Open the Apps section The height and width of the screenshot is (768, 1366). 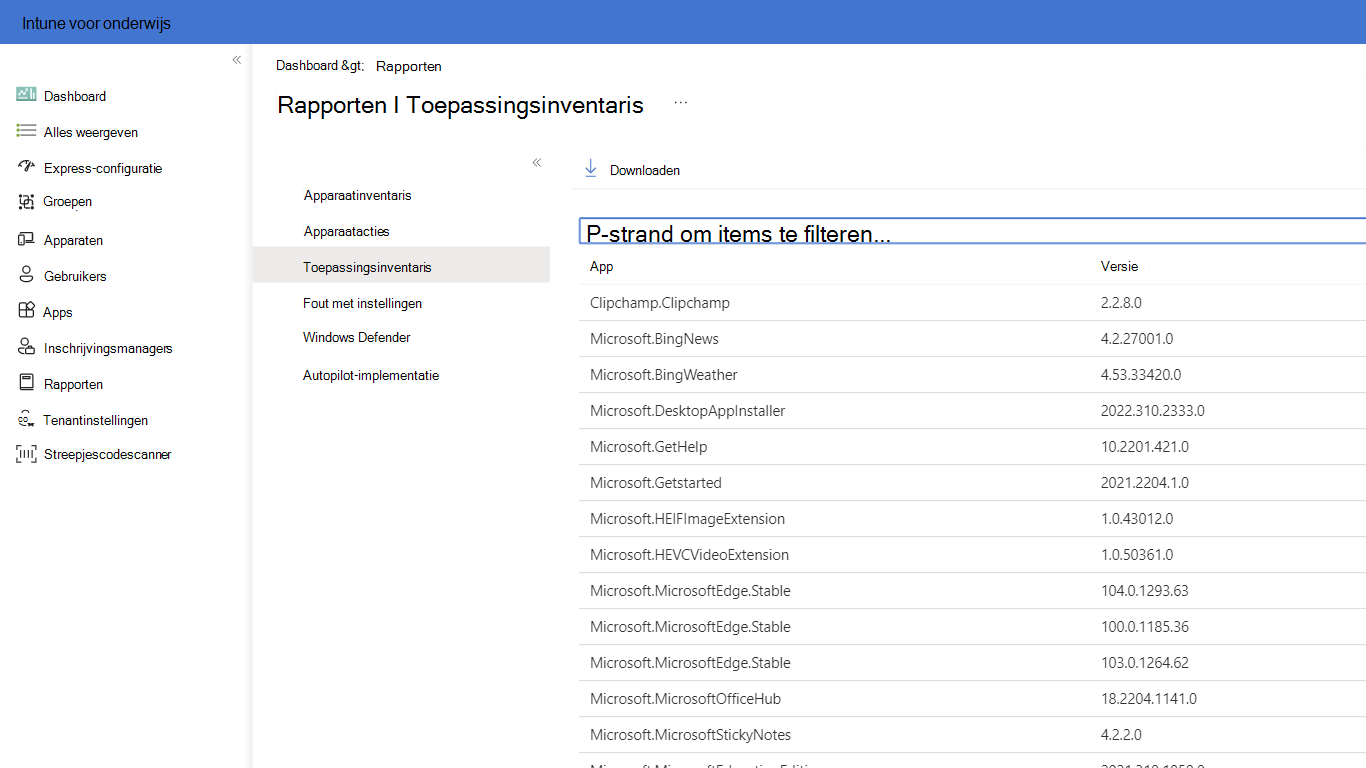pos(58,312)
